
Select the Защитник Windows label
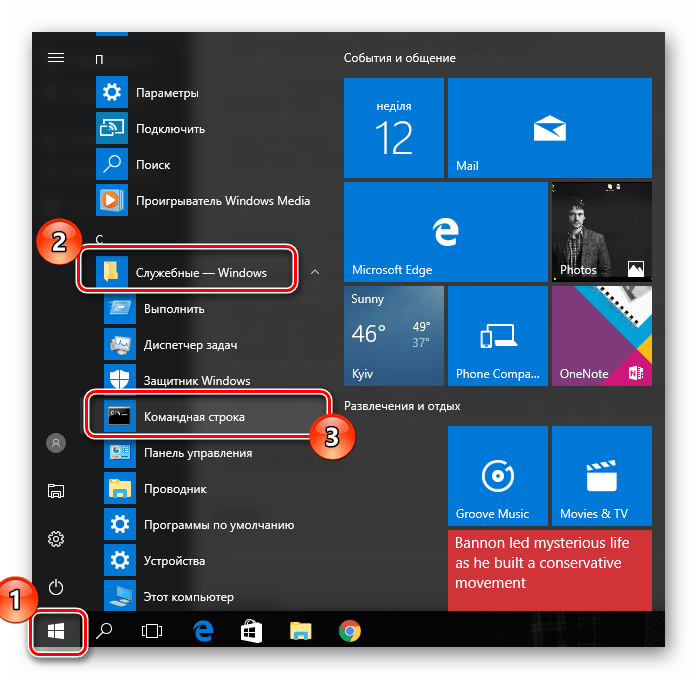197,381
